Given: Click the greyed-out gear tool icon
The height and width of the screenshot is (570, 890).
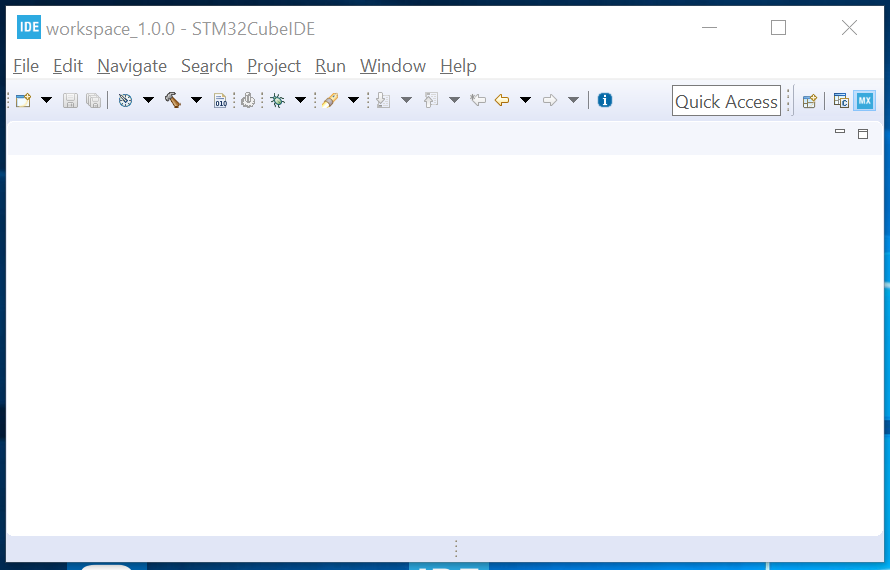Looking at the screenshot, I should [x=248, y=100].
